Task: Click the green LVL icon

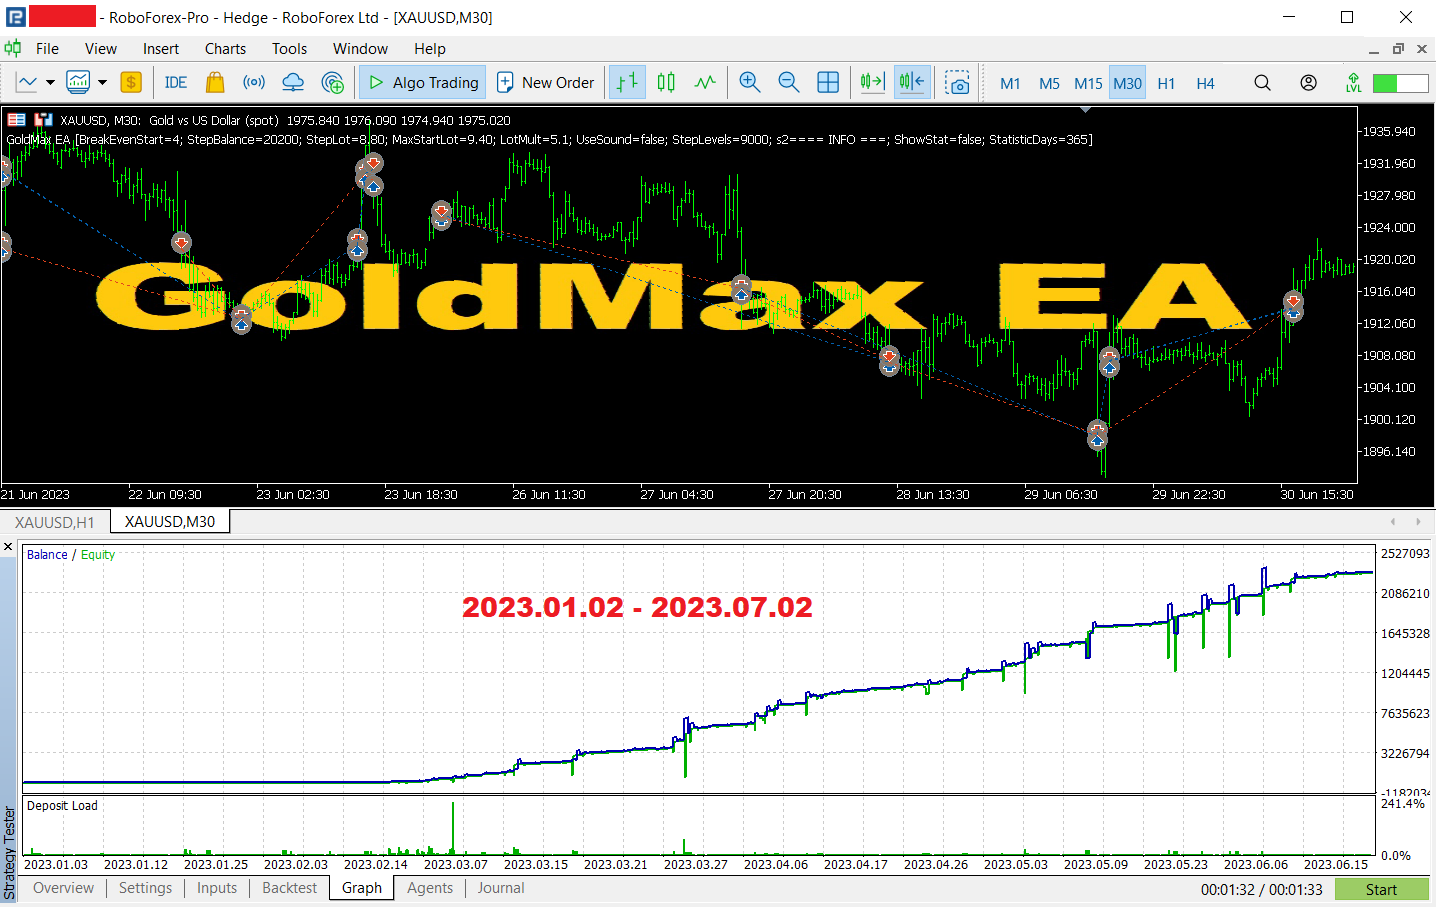Action: [1353, 83]
